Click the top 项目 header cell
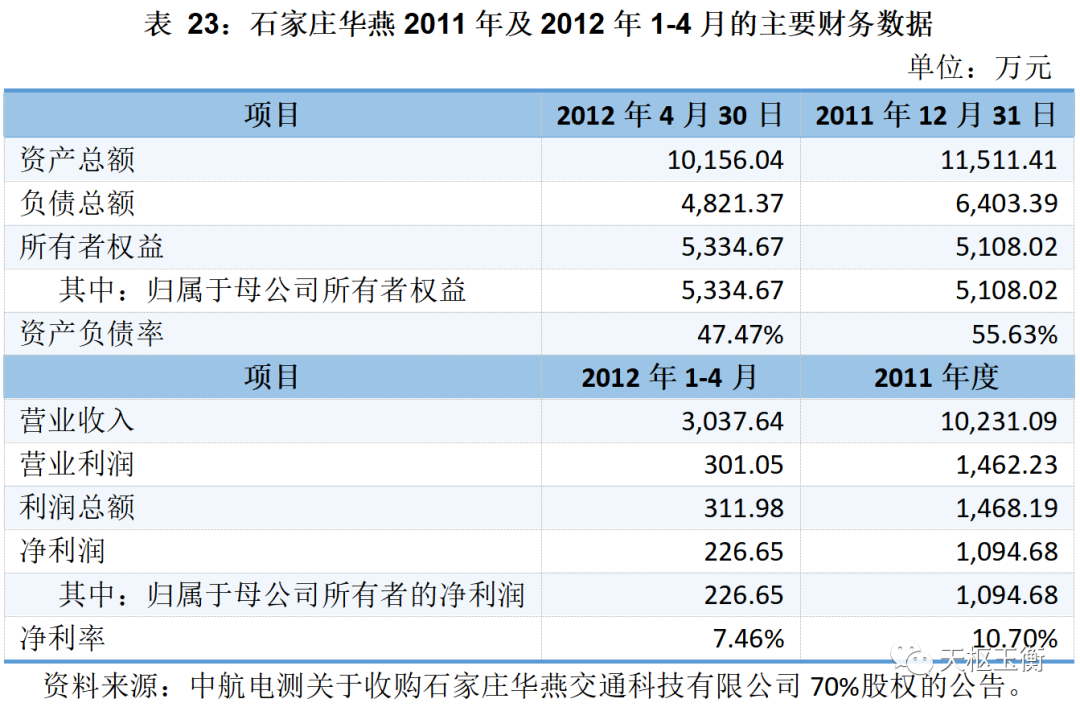 [272, 115]
